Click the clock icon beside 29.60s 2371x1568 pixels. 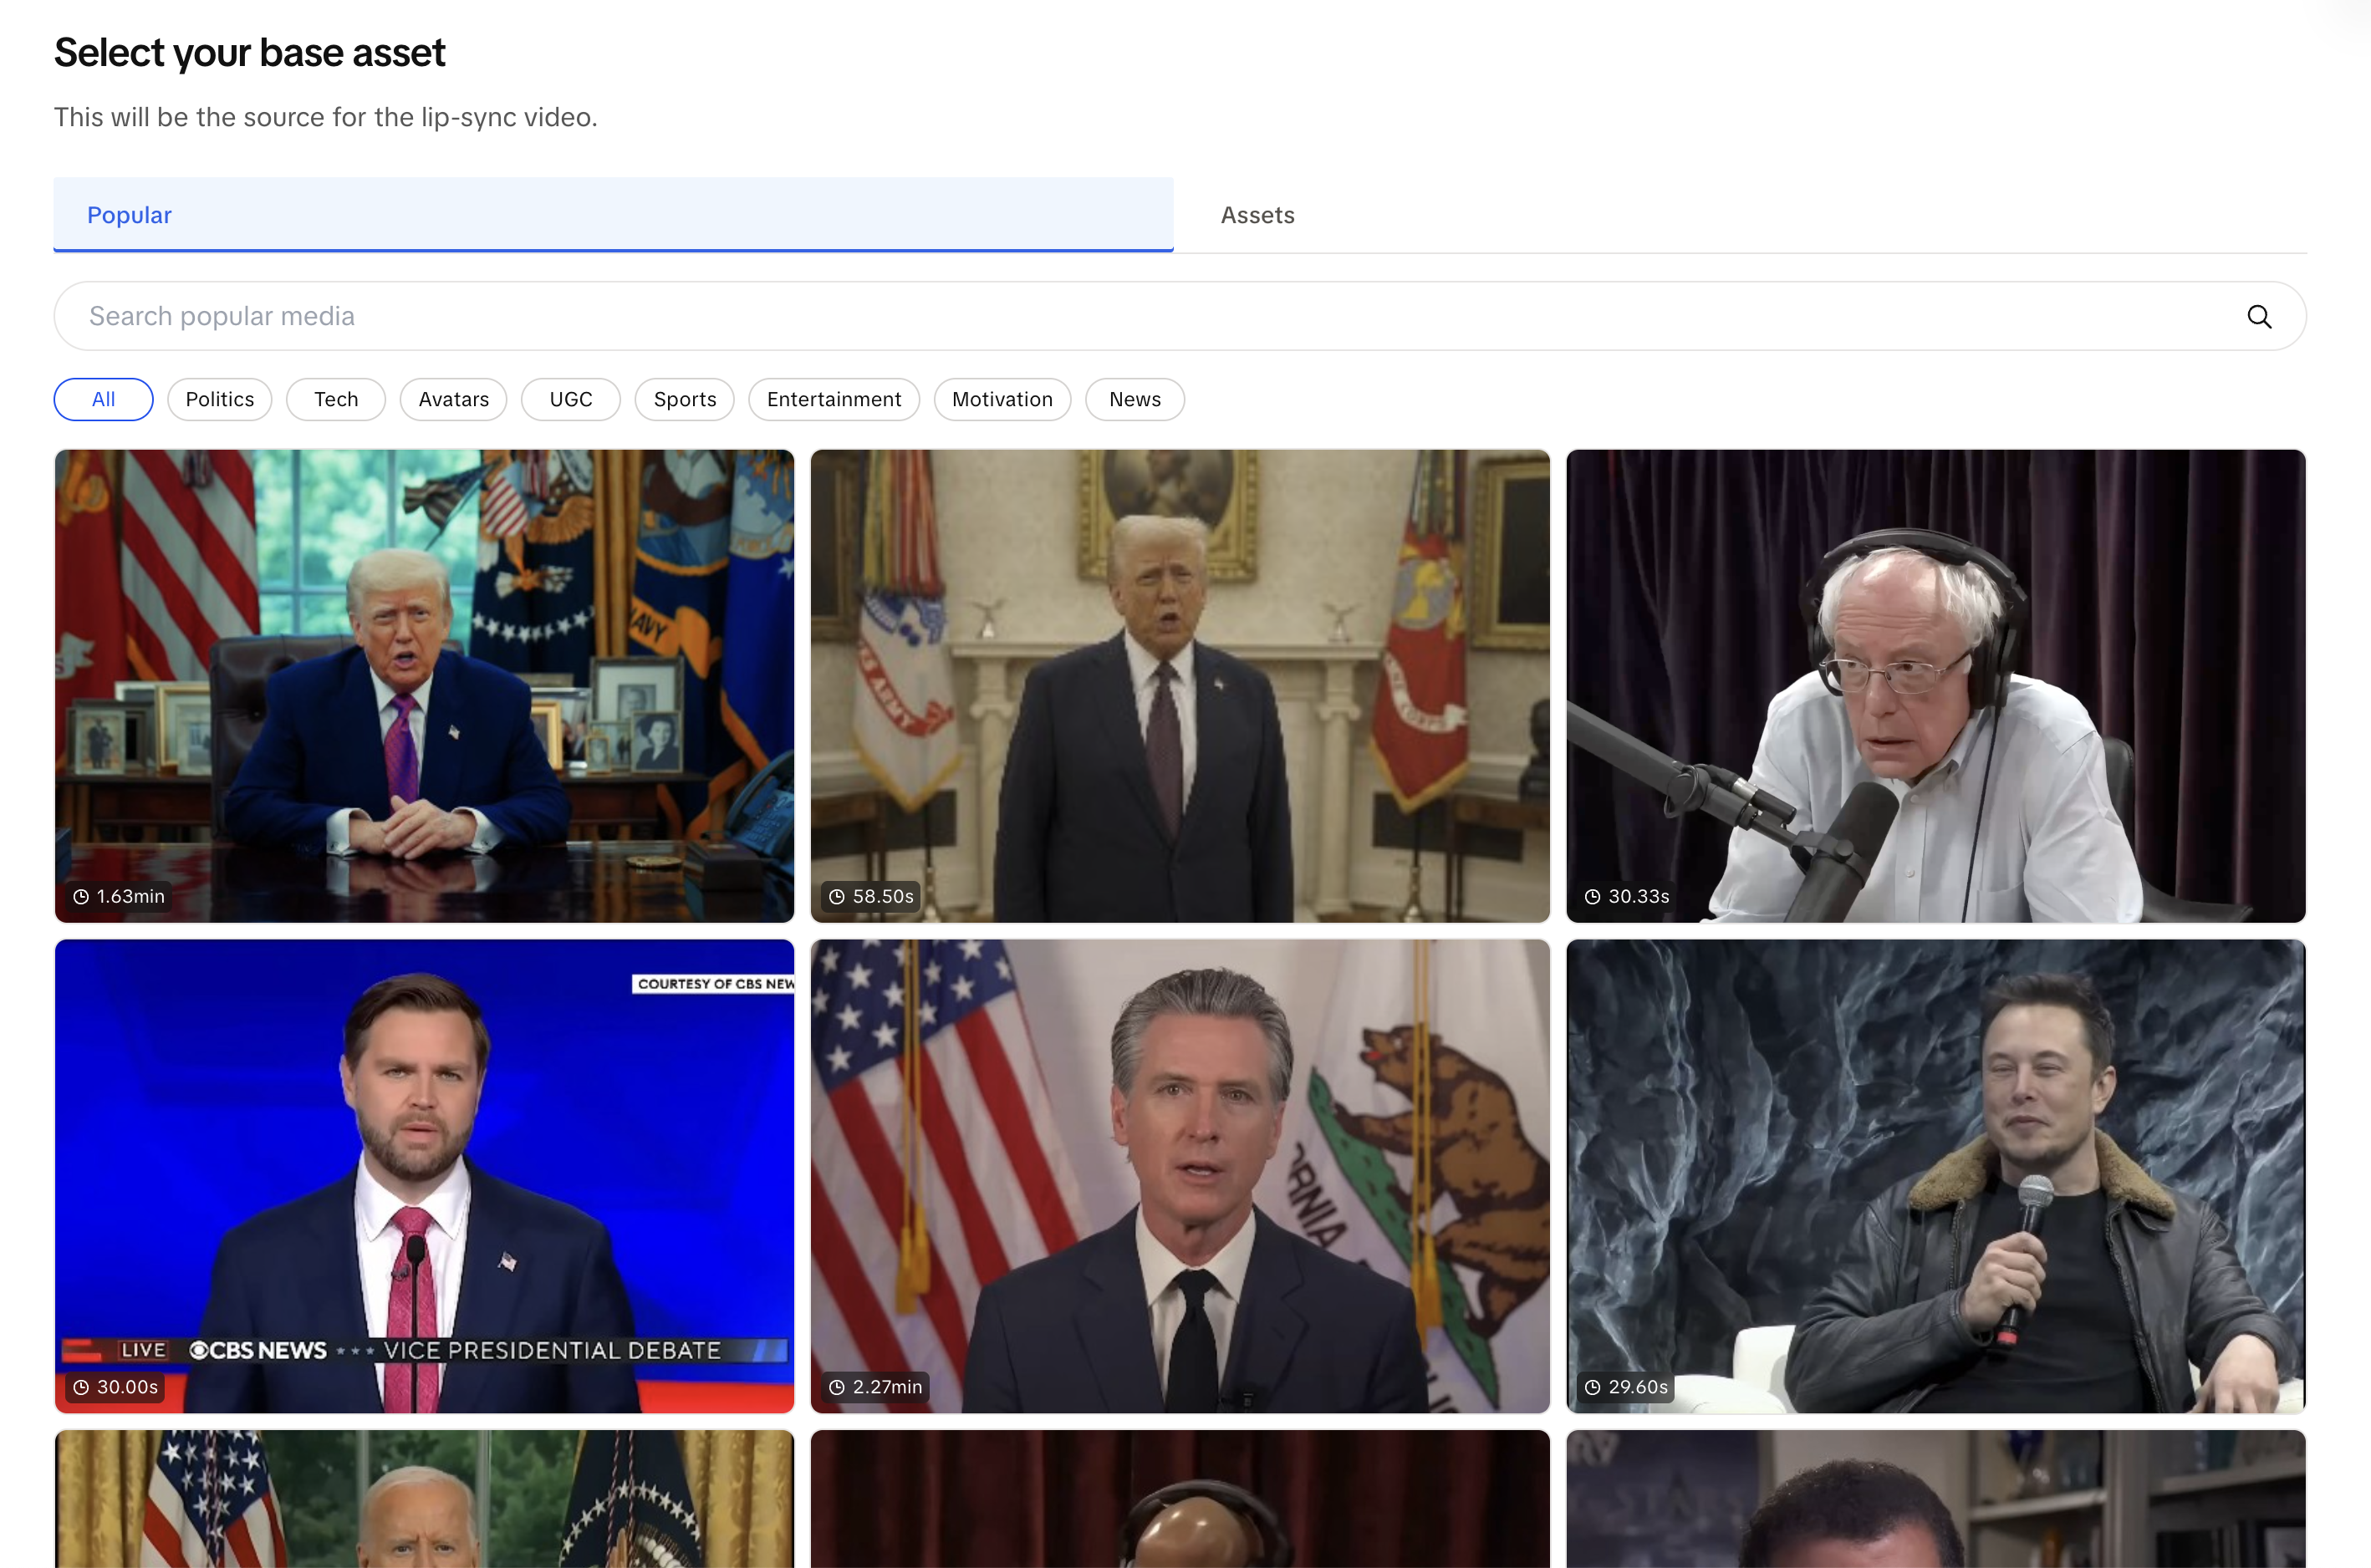pyautogui.click(x=1592, y=1387)
